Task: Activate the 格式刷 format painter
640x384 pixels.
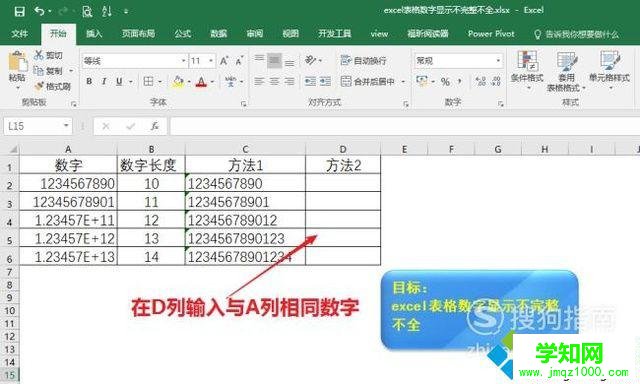Action: coord(53,87)
